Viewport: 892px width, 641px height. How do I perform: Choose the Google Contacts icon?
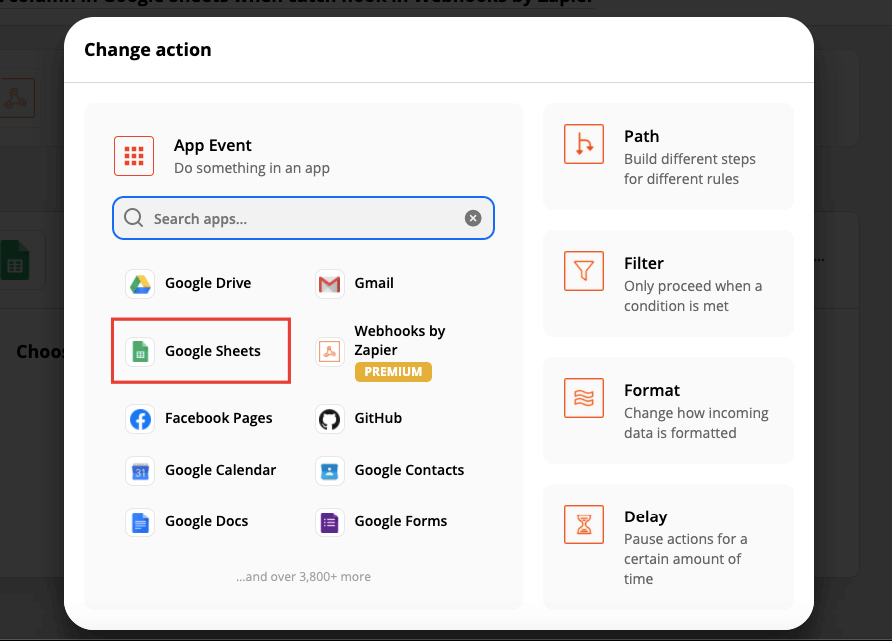329,471
